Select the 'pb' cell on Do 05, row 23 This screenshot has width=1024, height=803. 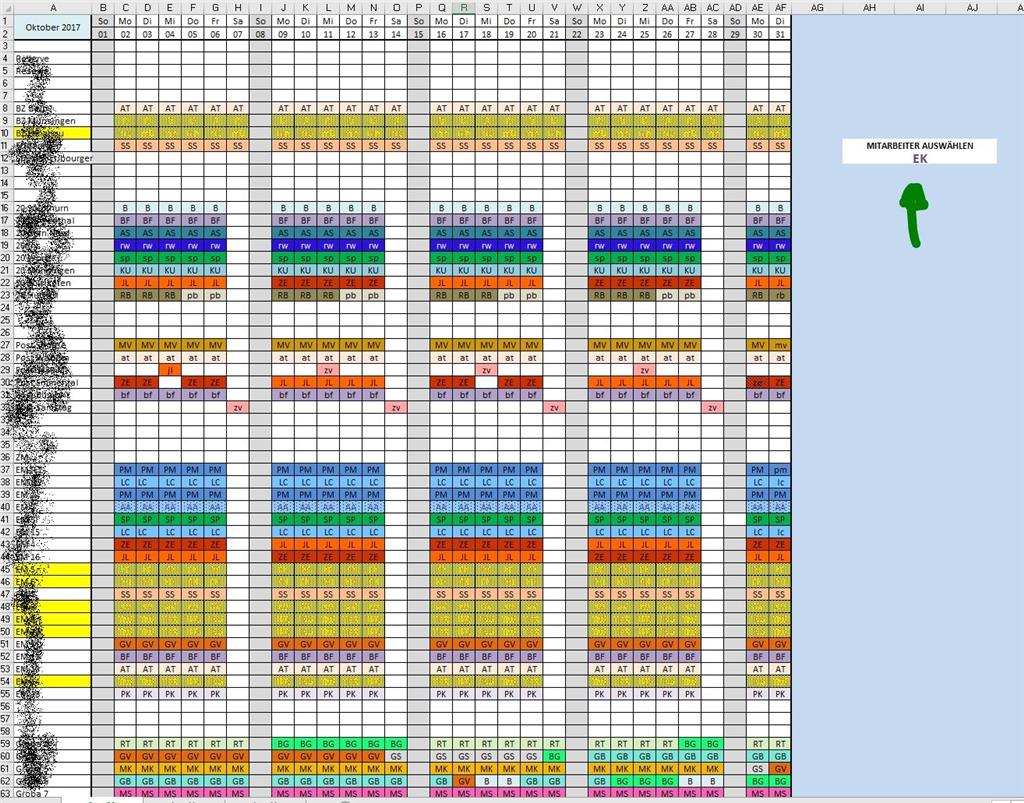click(x=193, y=295)
